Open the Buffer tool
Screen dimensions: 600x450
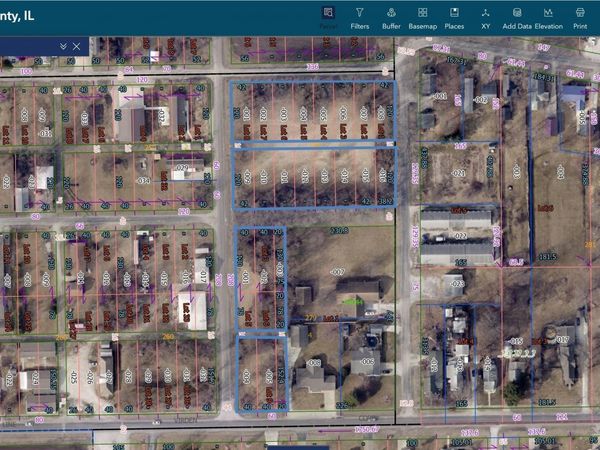click(x=391, y=18)
